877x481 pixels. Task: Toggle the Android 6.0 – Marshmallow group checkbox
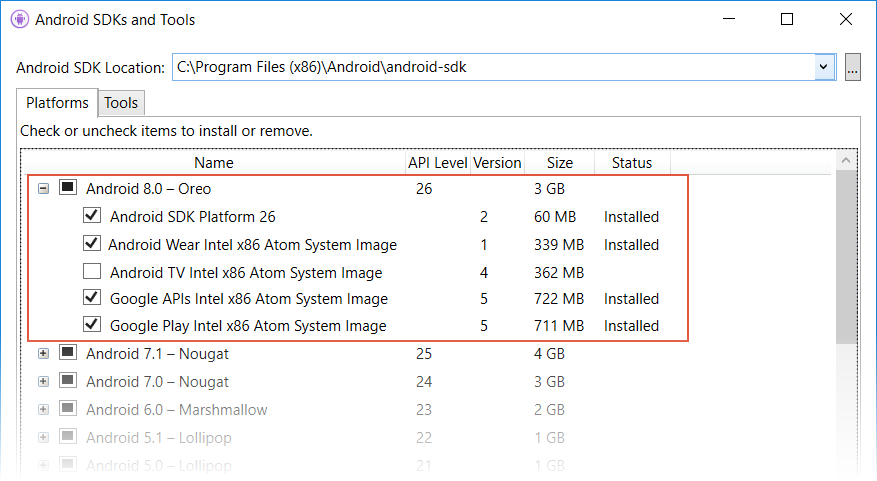pos(68,408)
